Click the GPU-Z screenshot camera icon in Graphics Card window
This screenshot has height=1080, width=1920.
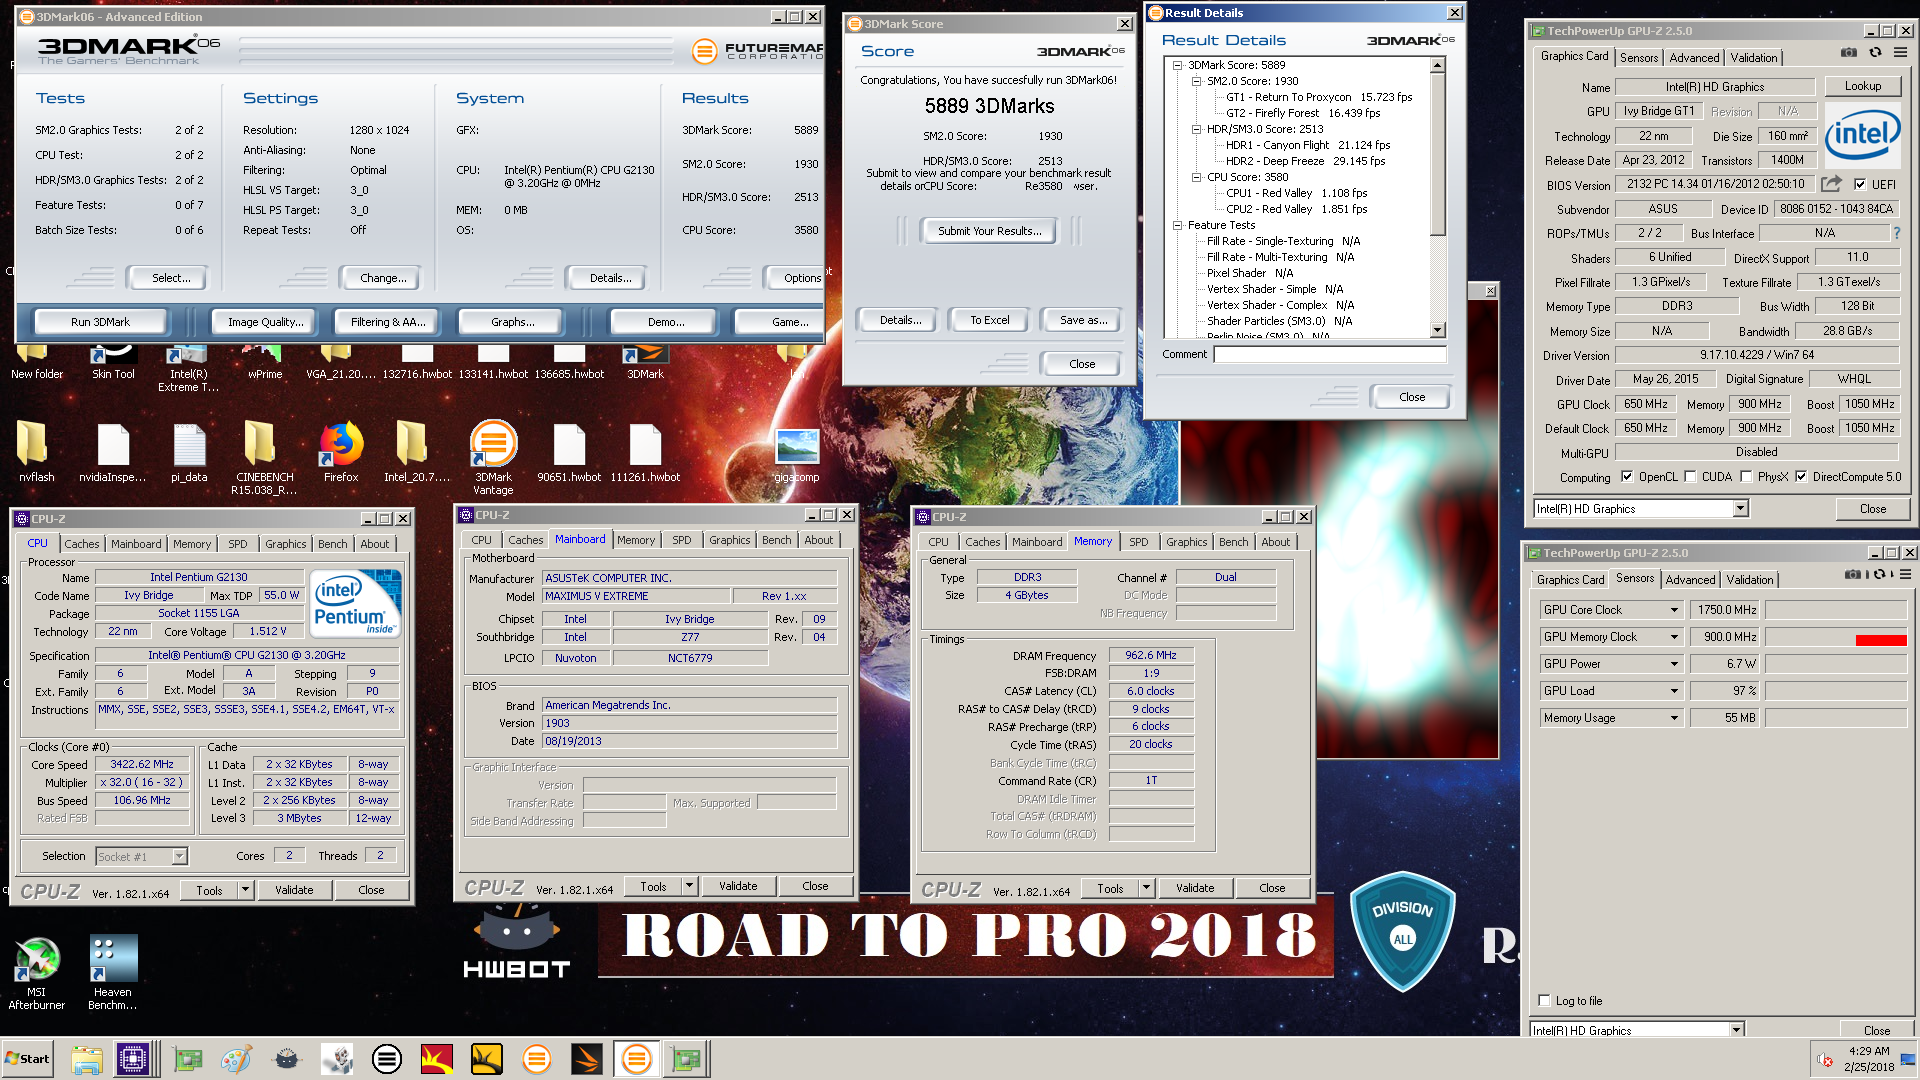(x=1849, y=53)
